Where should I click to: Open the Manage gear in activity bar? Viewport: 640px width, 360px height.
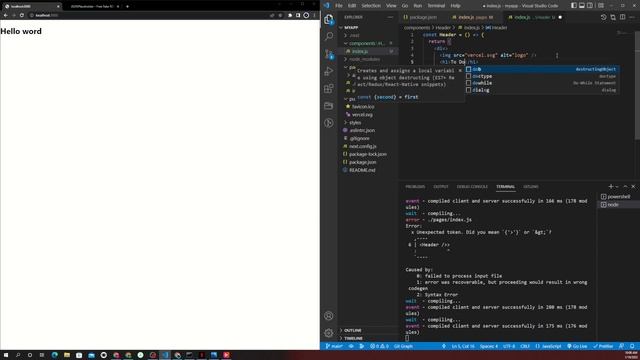329,333
